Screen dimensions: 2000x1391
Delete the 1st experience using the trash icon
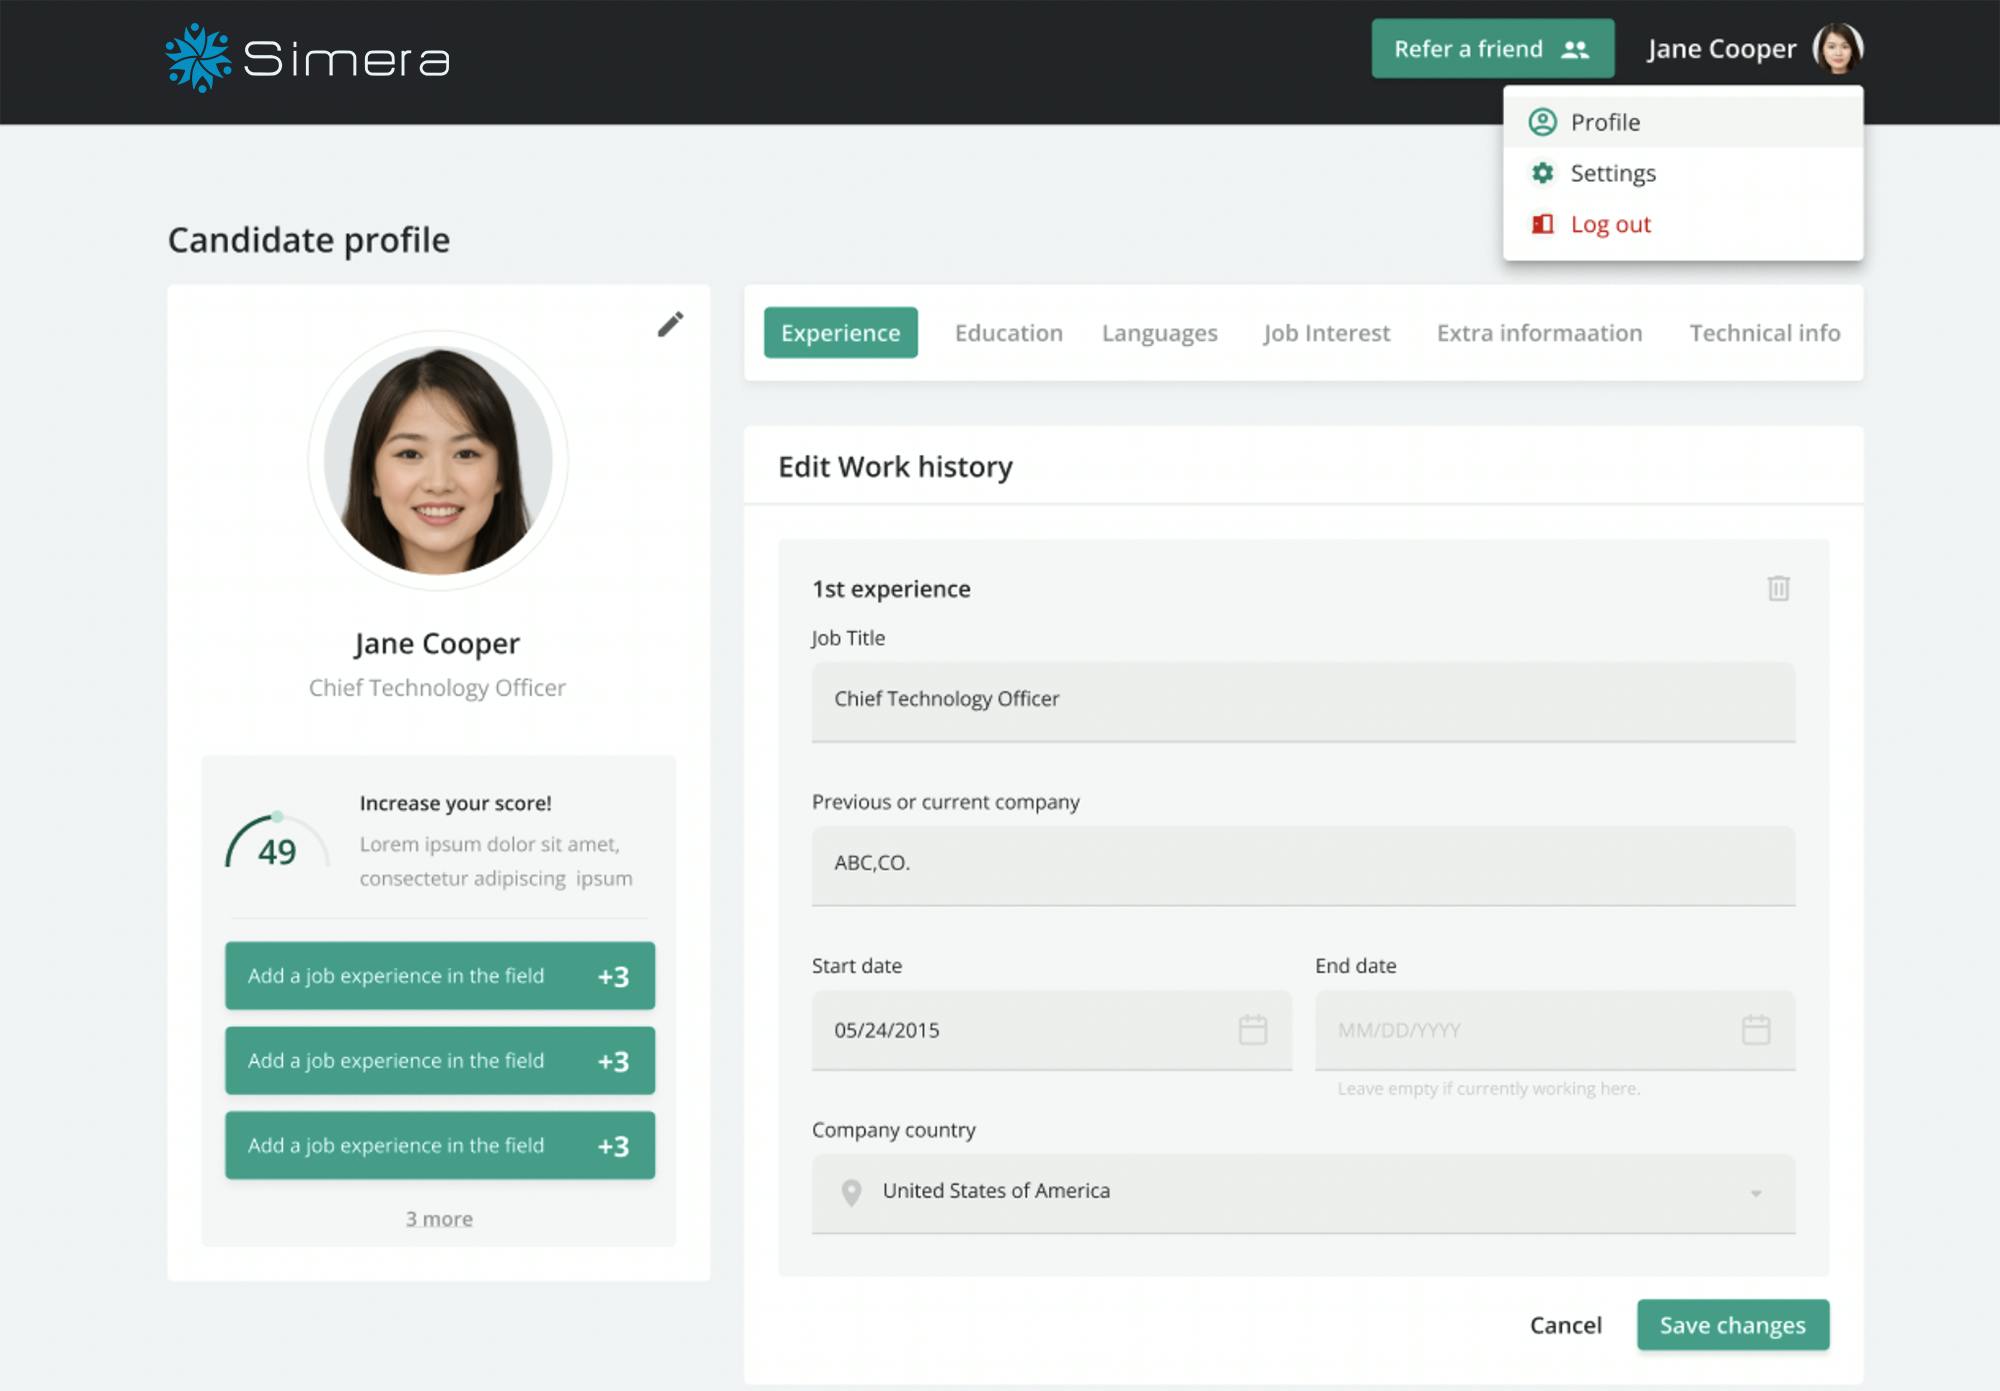1777,590
